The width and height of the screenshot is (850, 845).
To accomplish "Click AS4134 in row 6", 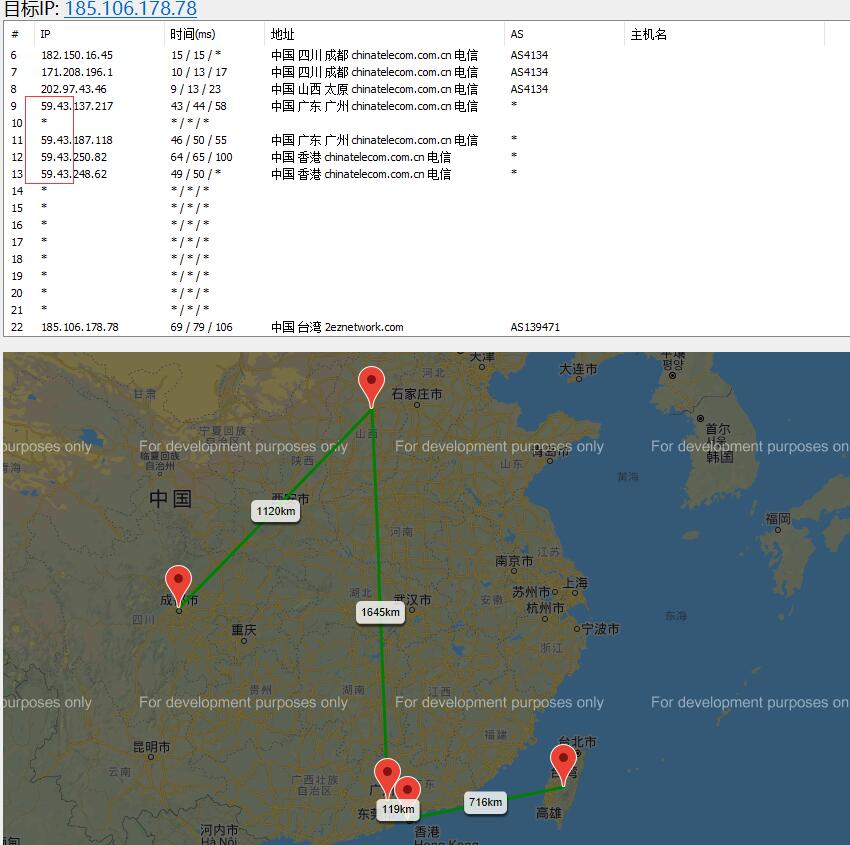I will point(529,55).
